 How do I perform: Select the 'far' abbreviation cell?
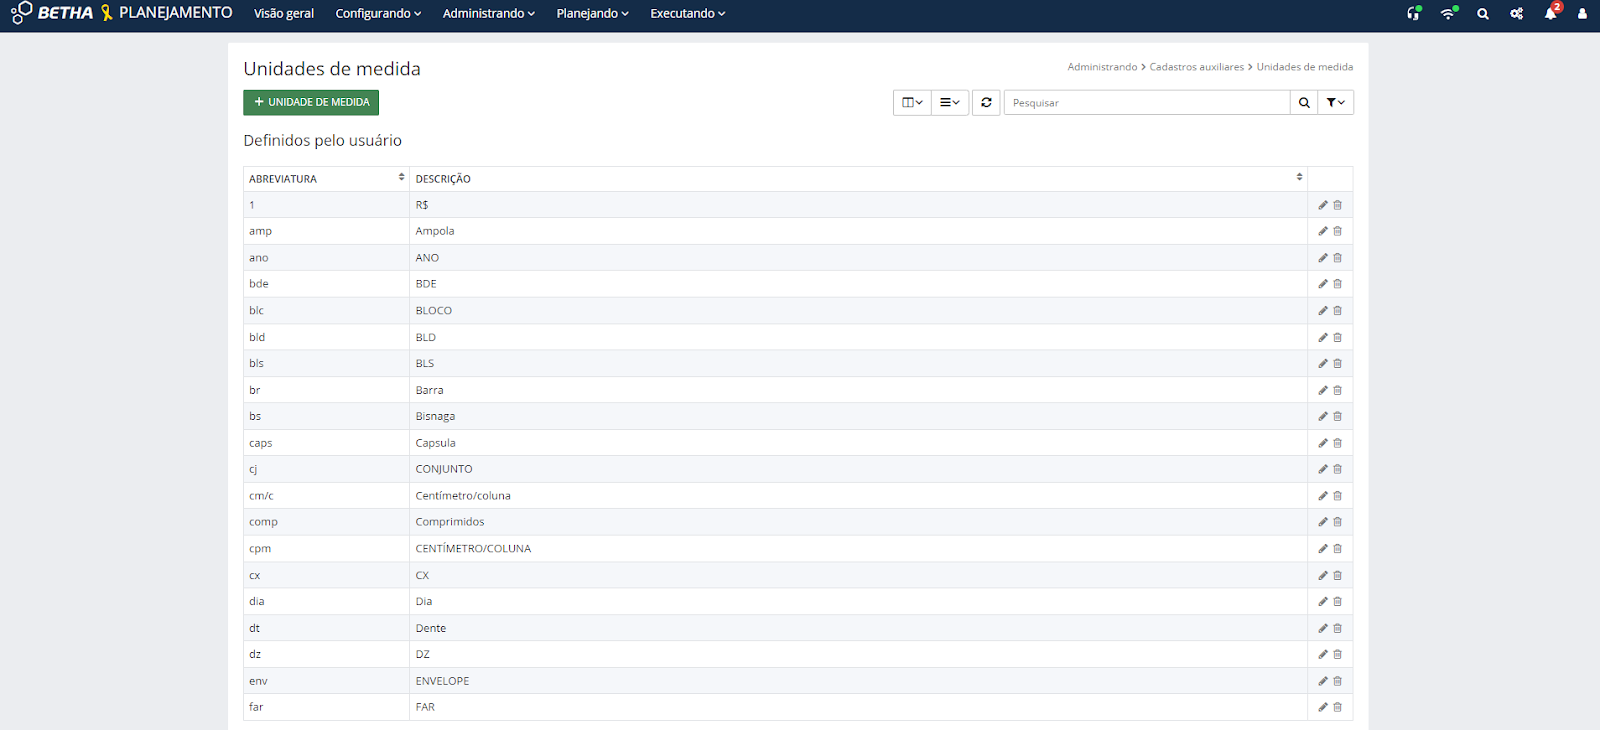[326, 707]
